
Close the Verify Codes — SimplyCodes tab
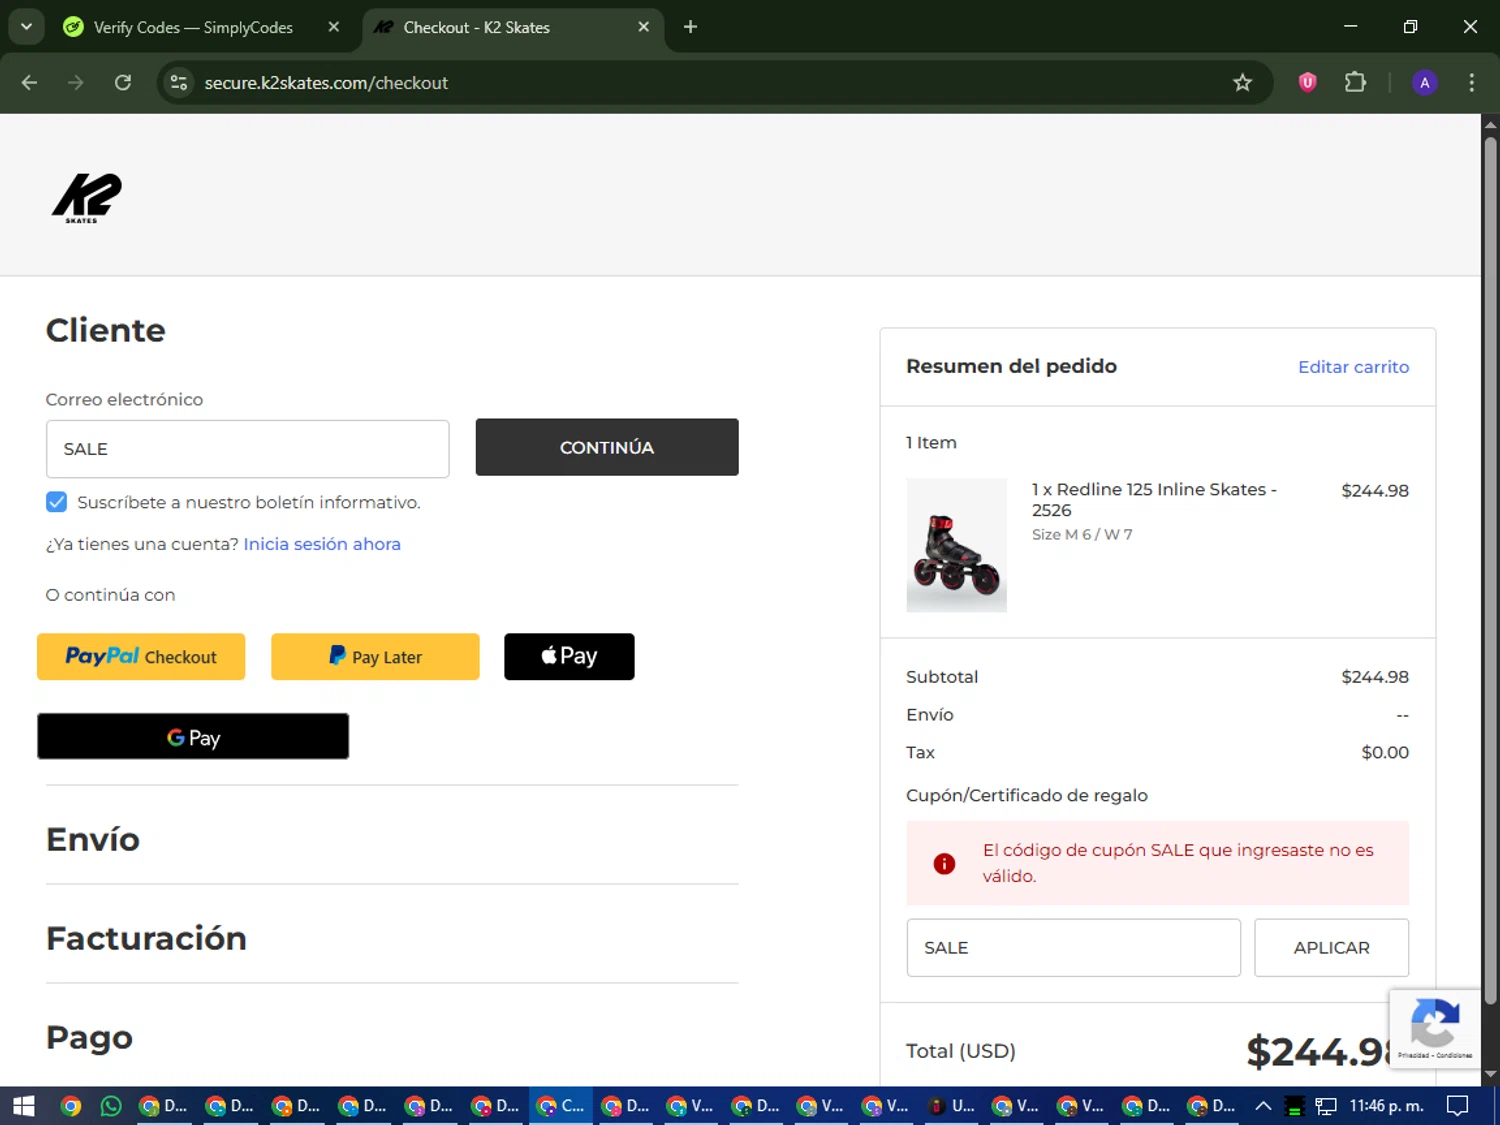click(x=334, y=27)
